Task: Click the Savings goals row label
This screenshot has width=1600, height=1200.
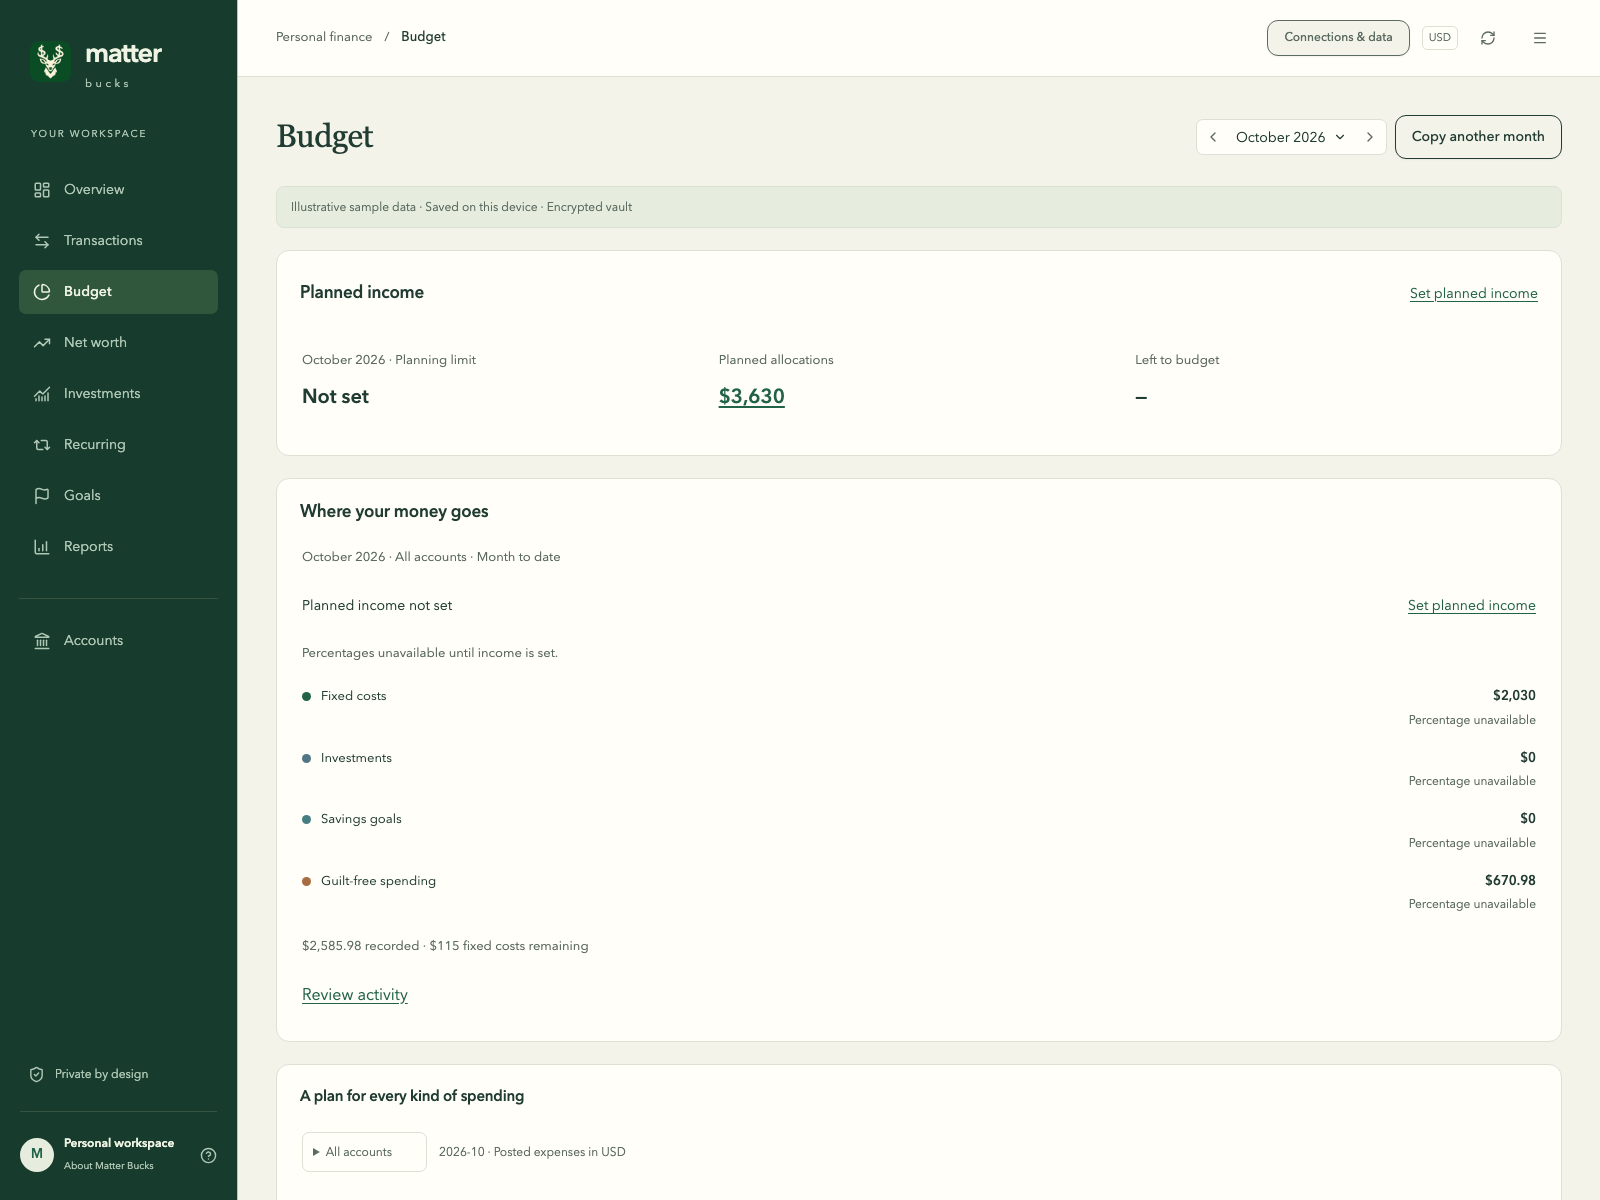Action: [361, 819]
